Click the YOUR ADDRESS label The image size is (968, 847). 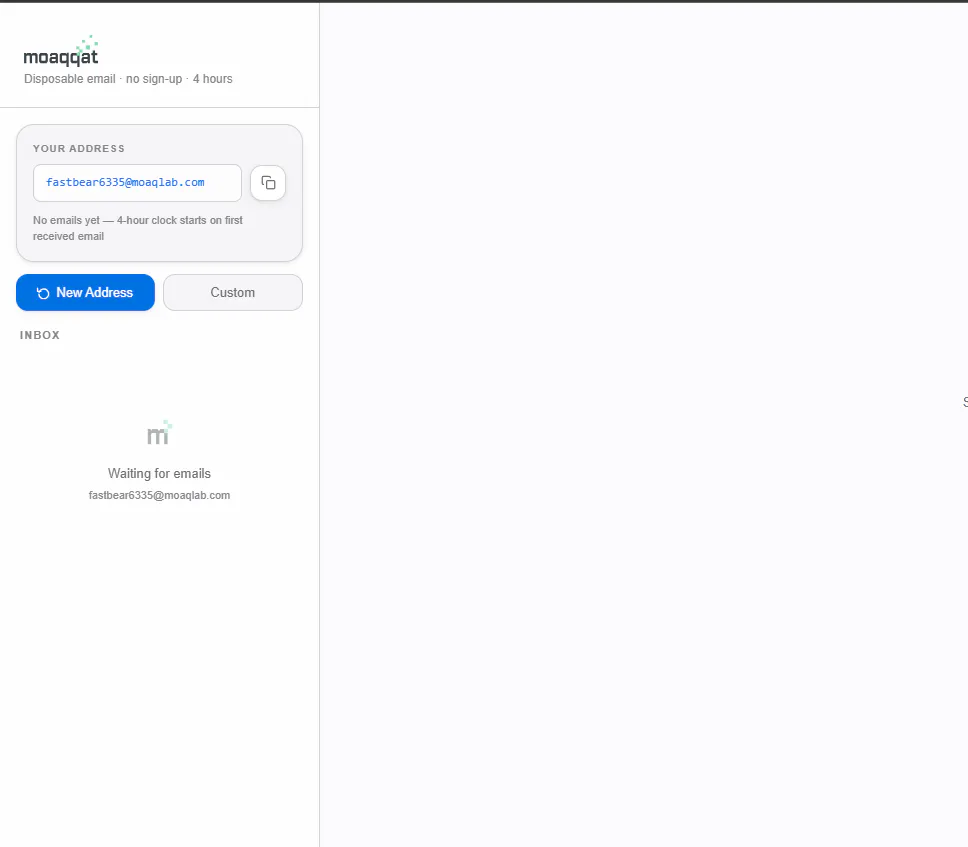click(78, 149)
